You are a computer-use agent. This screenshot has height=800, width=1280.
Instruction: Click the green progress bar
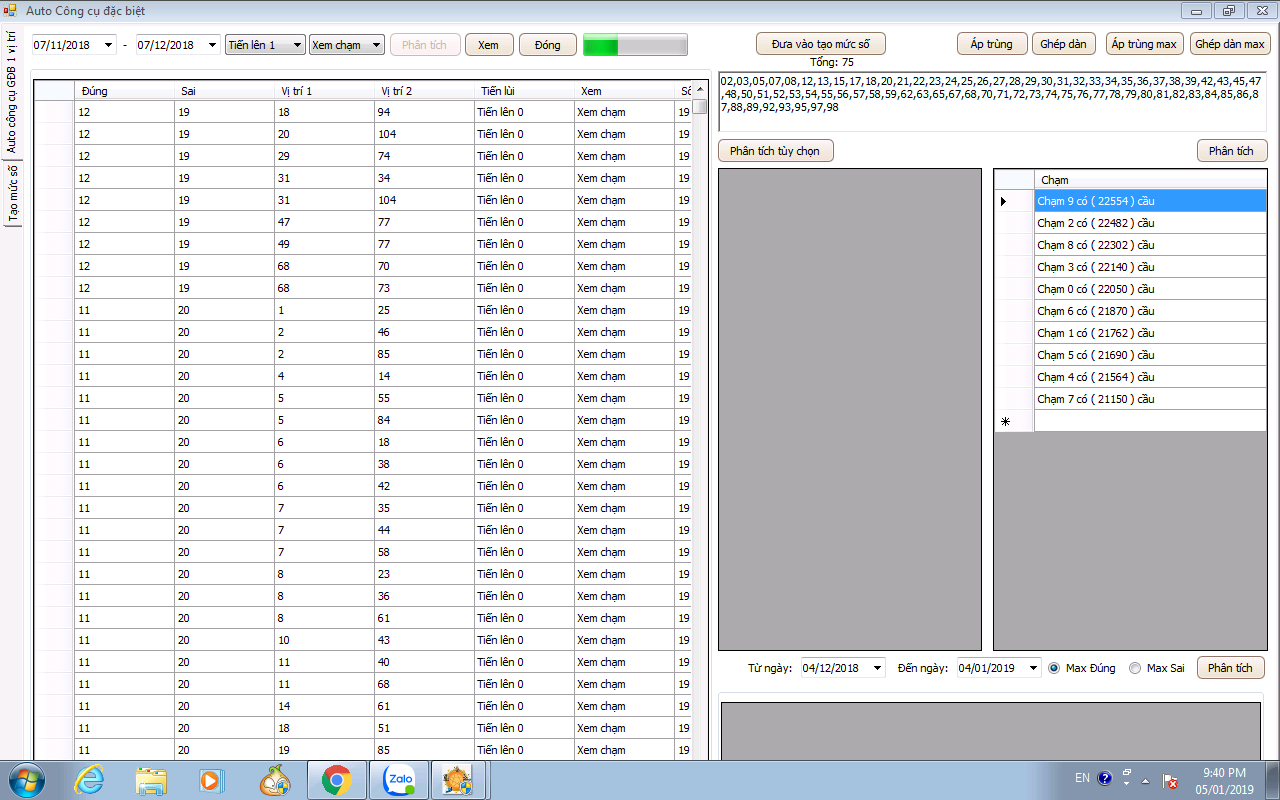click(635, 45)
